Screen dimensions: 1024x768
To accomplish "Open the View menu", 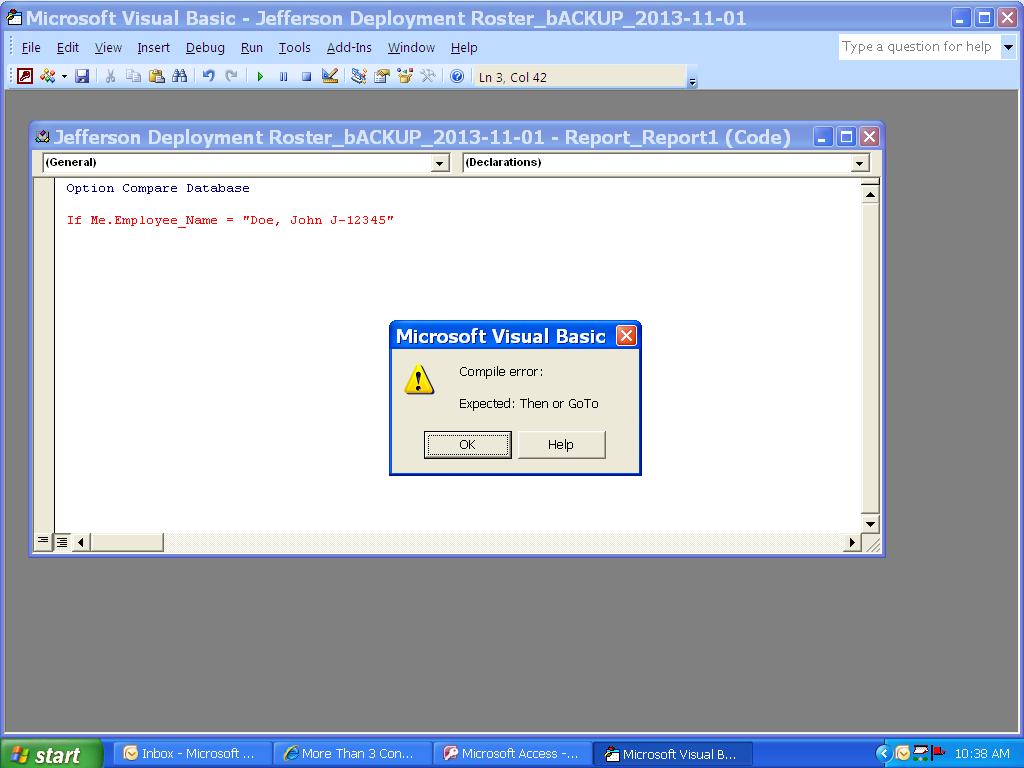I will tap(108, 48).
